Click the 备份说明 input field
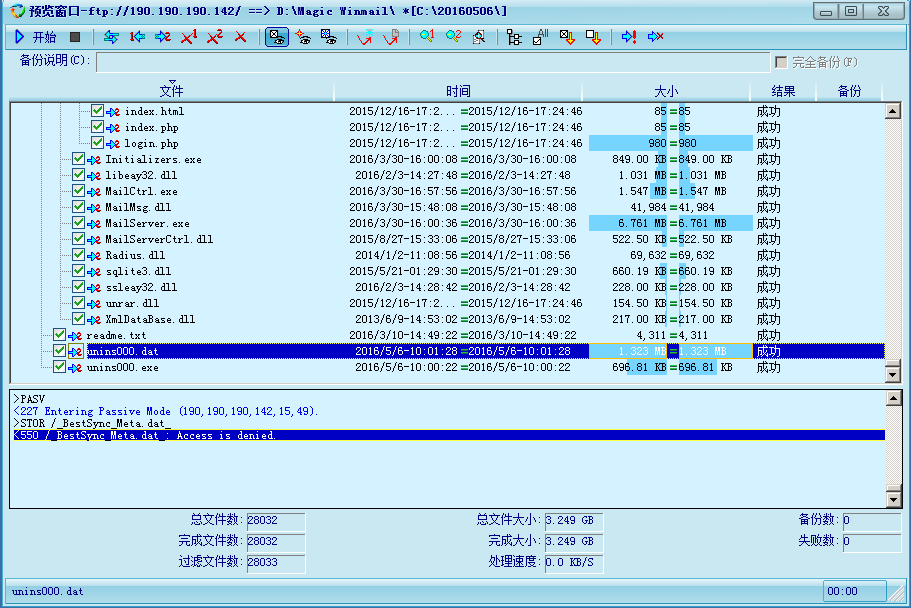 click(x=432, y=62)
